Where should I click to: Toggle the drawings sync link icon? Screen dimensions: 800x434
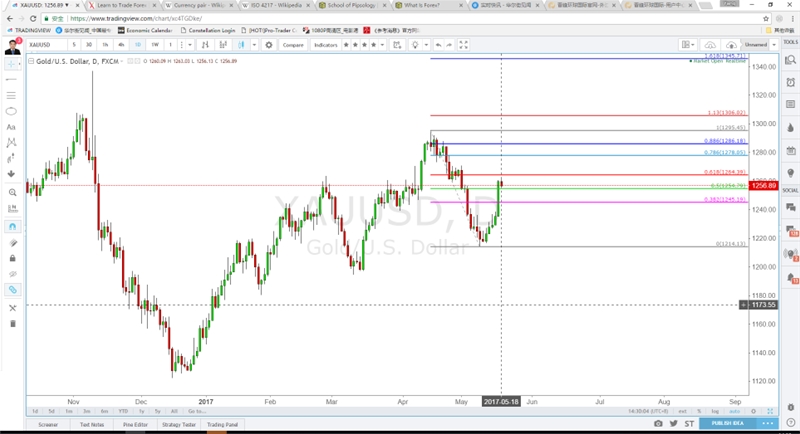point(12,290)
